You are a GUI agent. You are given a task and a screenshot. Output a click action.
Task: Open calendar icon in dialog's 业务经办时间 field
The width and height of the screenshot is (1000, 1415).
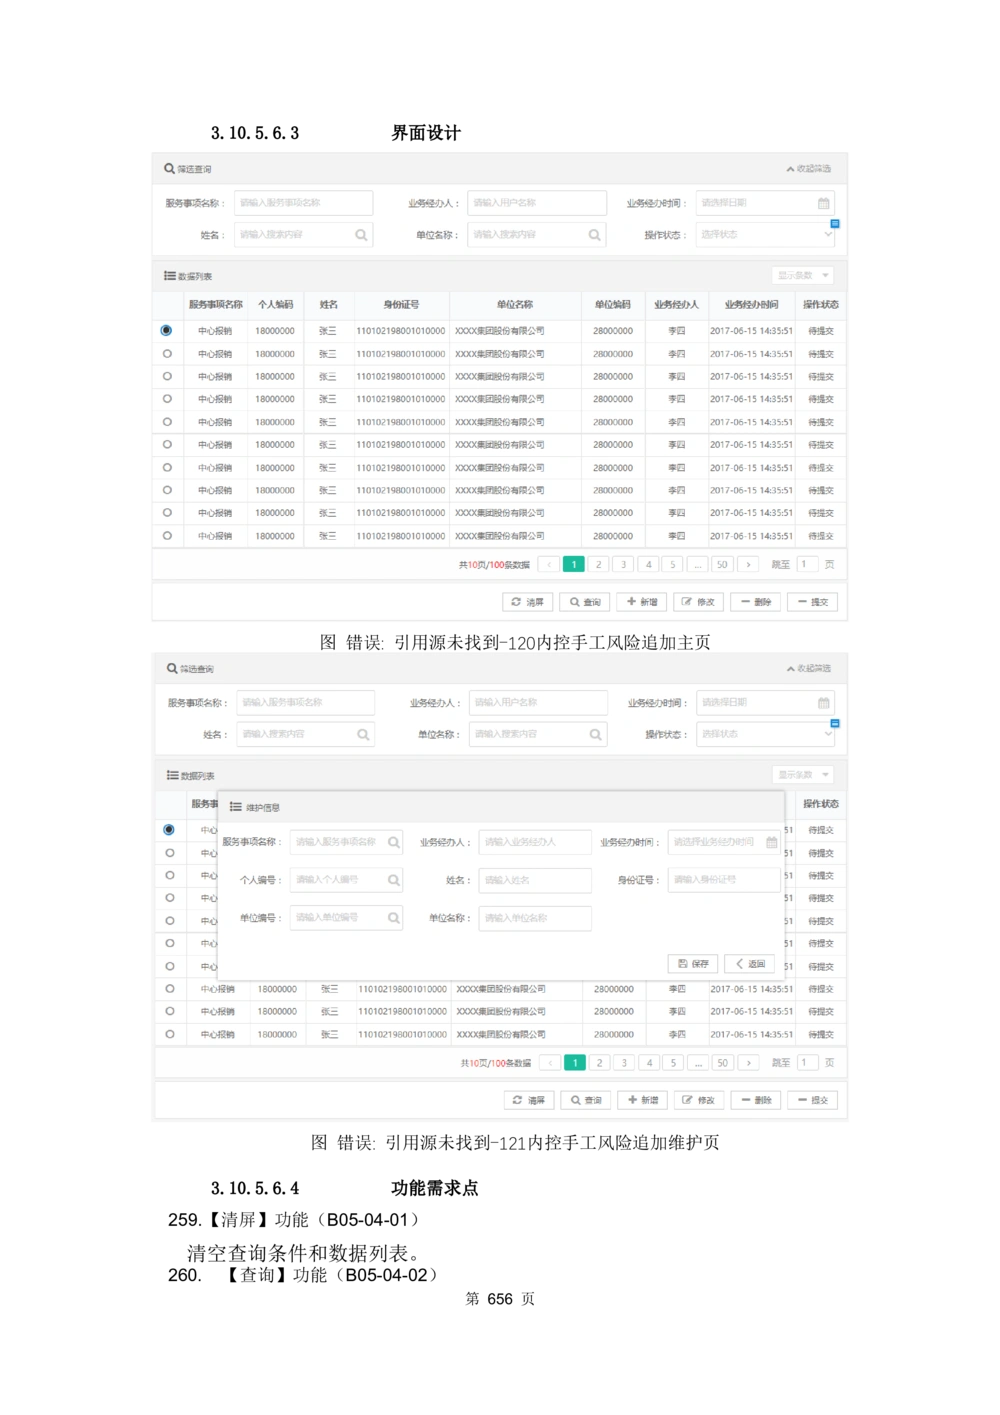tap(771, 842)
